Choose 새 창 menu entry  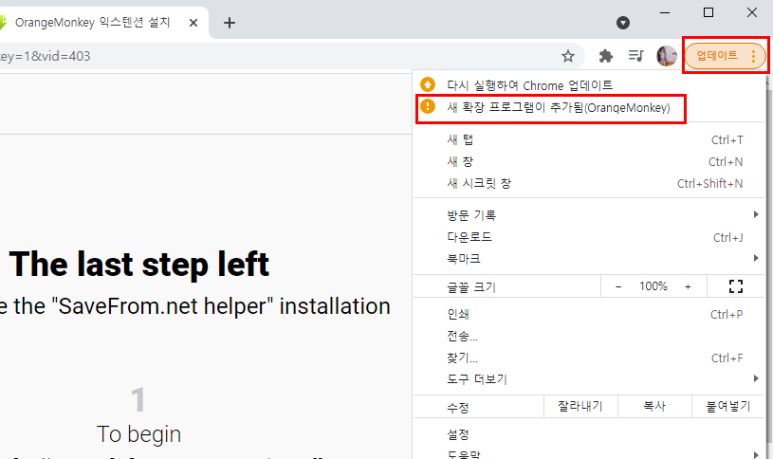[x=589, y=162]
